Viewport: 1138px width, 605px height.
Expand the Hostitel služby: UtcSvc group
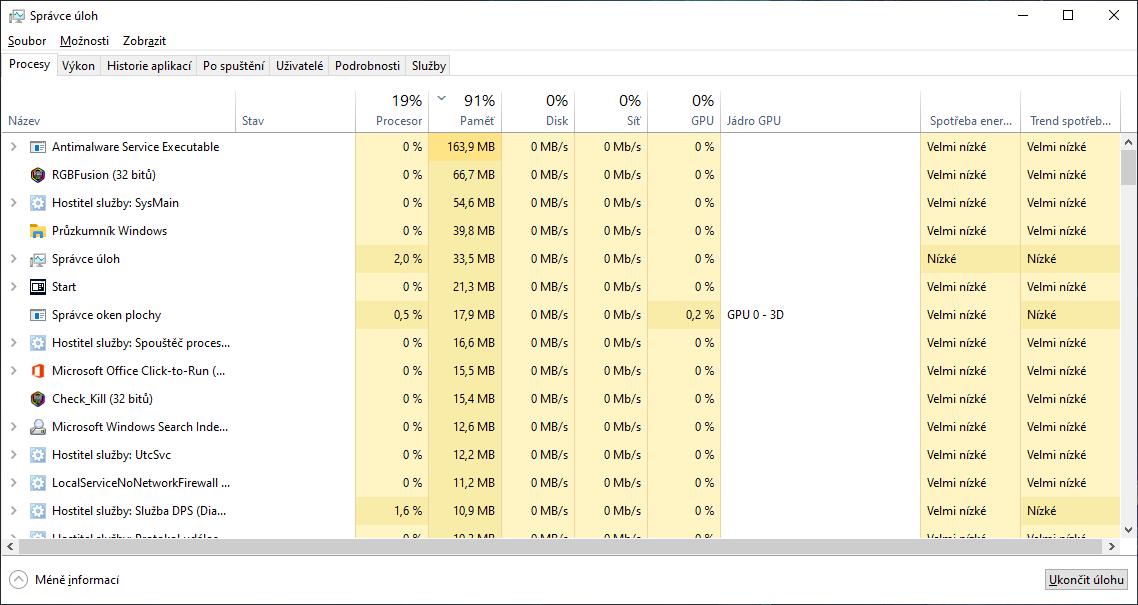tap(13, 455)
